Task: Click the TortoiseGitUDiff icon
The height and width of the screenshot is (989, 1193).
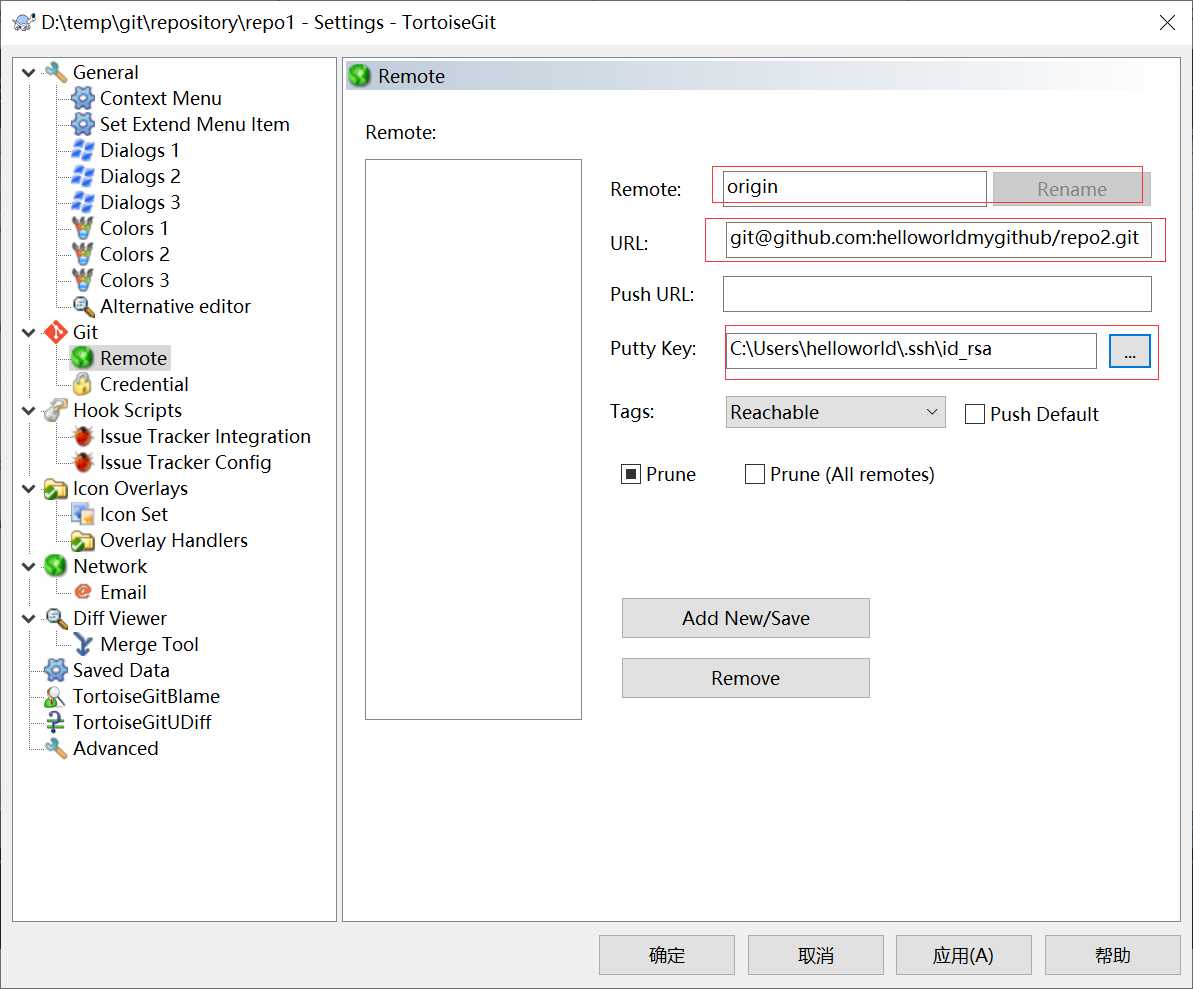Action: pyautogui.click(x=56, y=722)
